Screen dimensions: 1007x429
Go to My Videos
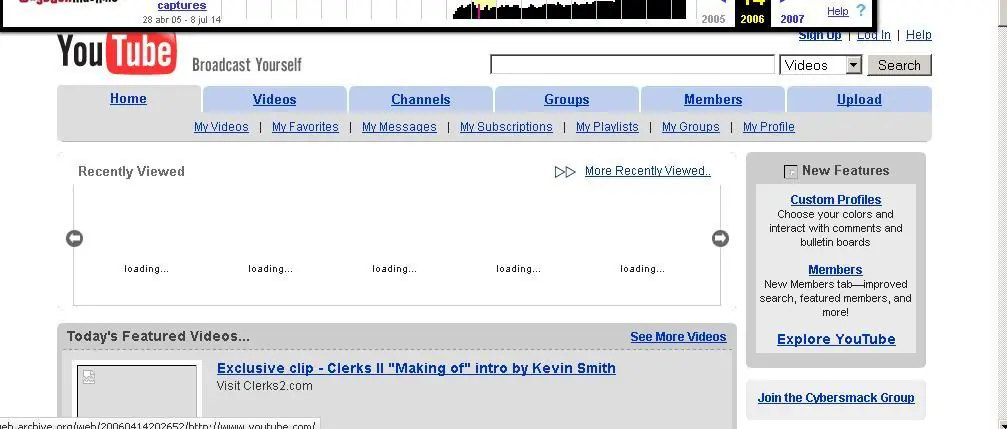pos(221,127)
